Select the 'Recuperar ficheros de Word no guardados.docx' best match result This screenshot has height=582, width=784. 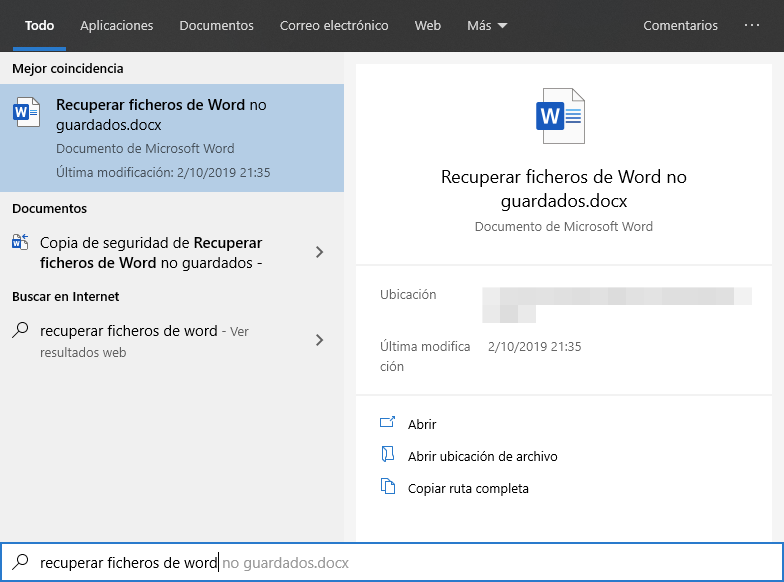click(172, 138)
